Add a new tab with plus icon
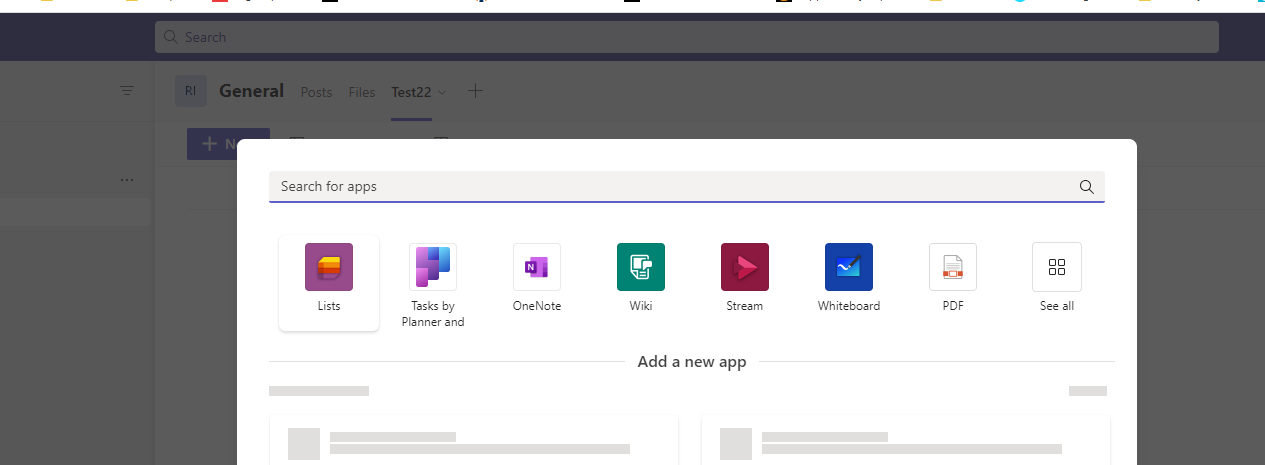This screenshot has width=1265, height=465. 476,91
